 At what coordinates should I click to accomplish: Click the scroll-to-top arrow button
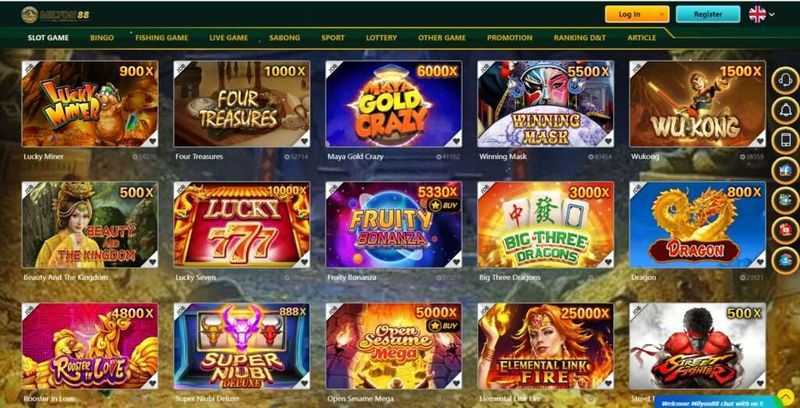(786, 397)
